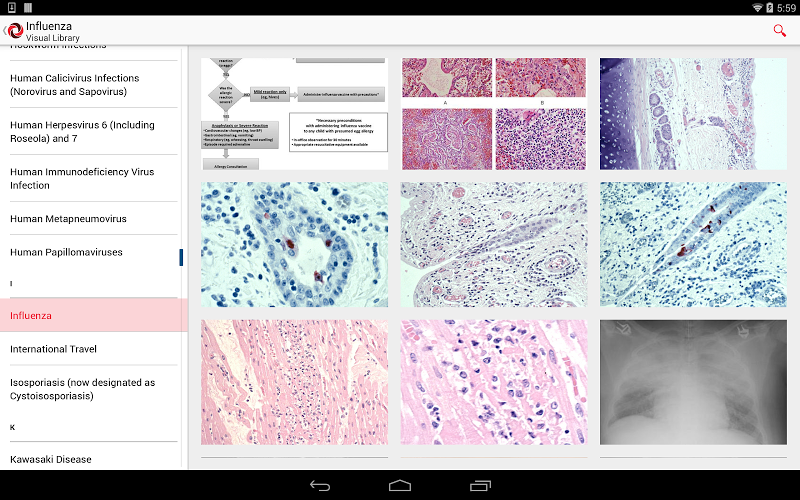Open the chest X-ray thumbnail
The width and height of the screenshot is (800, 500).
693,382
